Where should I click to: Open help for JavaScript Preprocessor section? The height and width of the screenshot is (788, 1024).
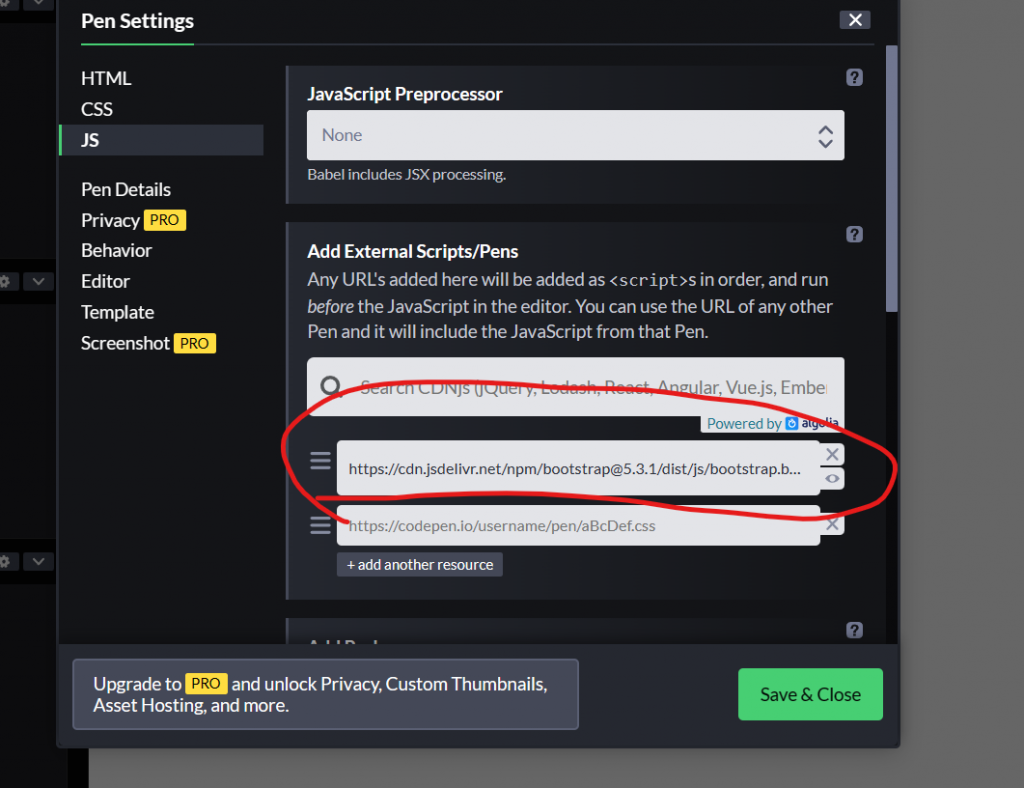tap(854, 78)
